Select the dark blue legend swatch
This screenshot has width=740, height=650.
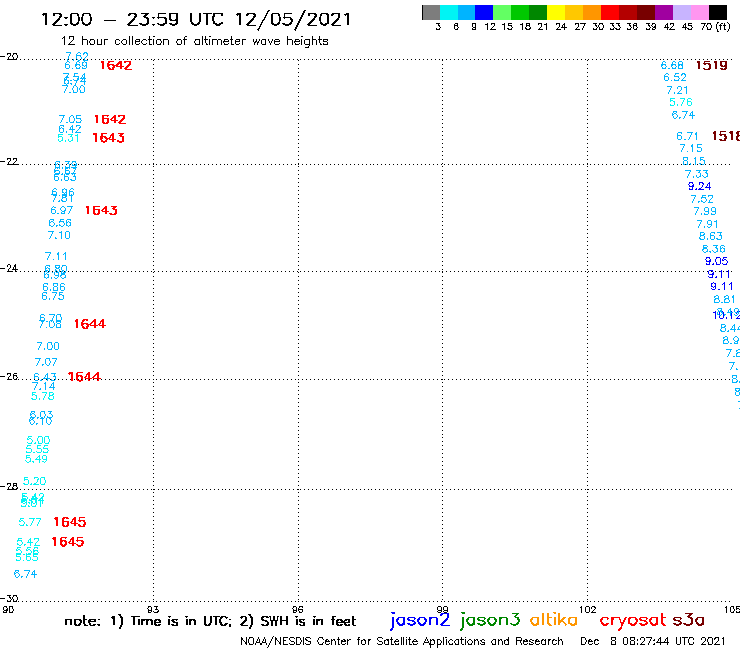(x=484, y=12)
